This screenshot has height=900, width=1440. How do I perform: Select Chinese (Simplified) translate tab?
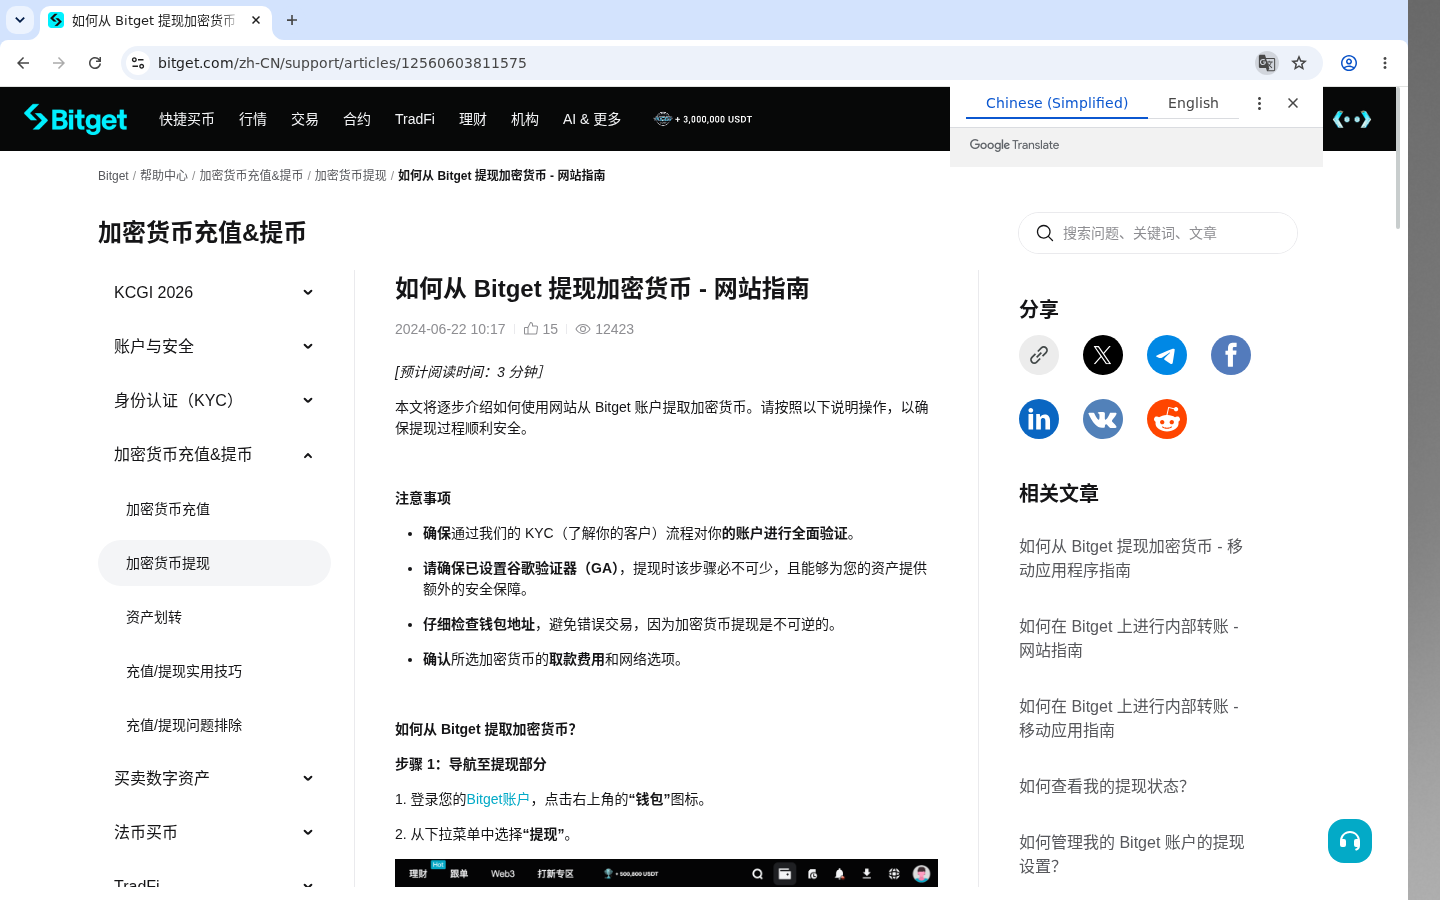pos(1056,103)
